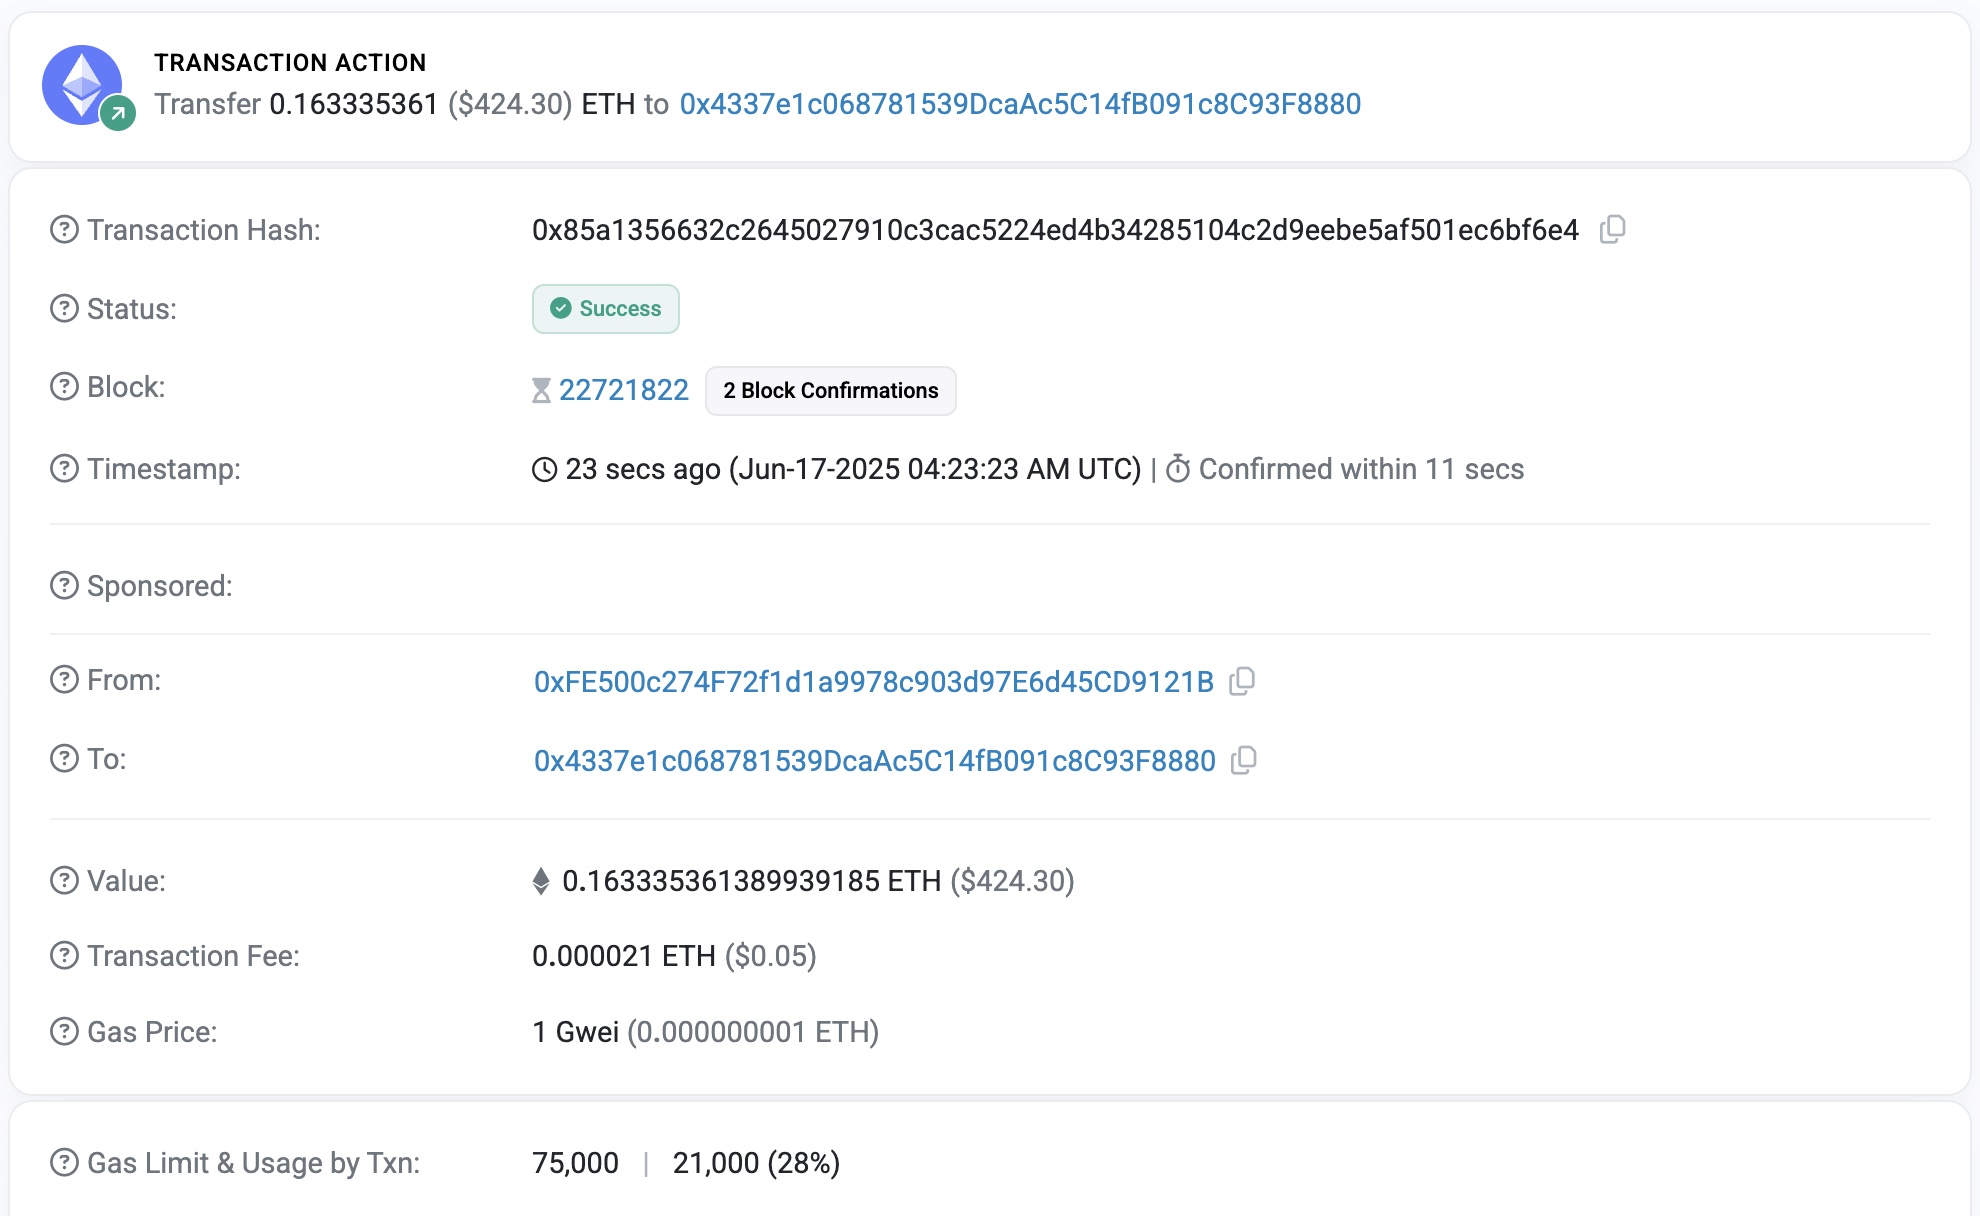
Task: Click help icon beside Transaction Fee
Action: (64, 956)
